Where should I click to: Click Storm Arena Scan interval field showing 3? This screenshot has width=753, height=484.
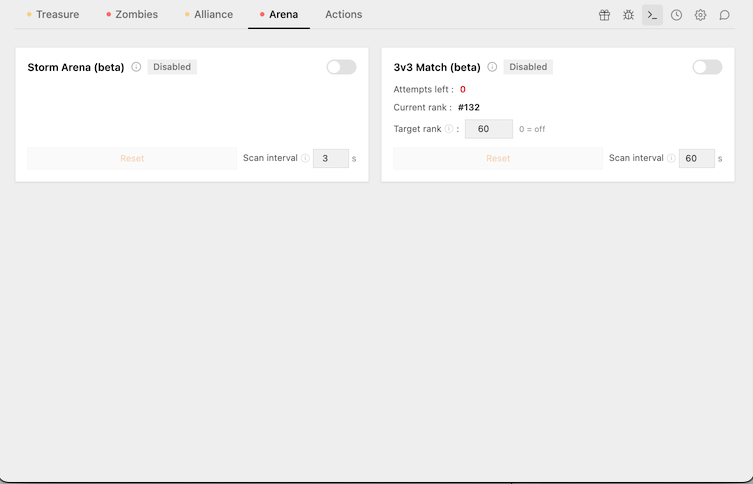(331, 158)
